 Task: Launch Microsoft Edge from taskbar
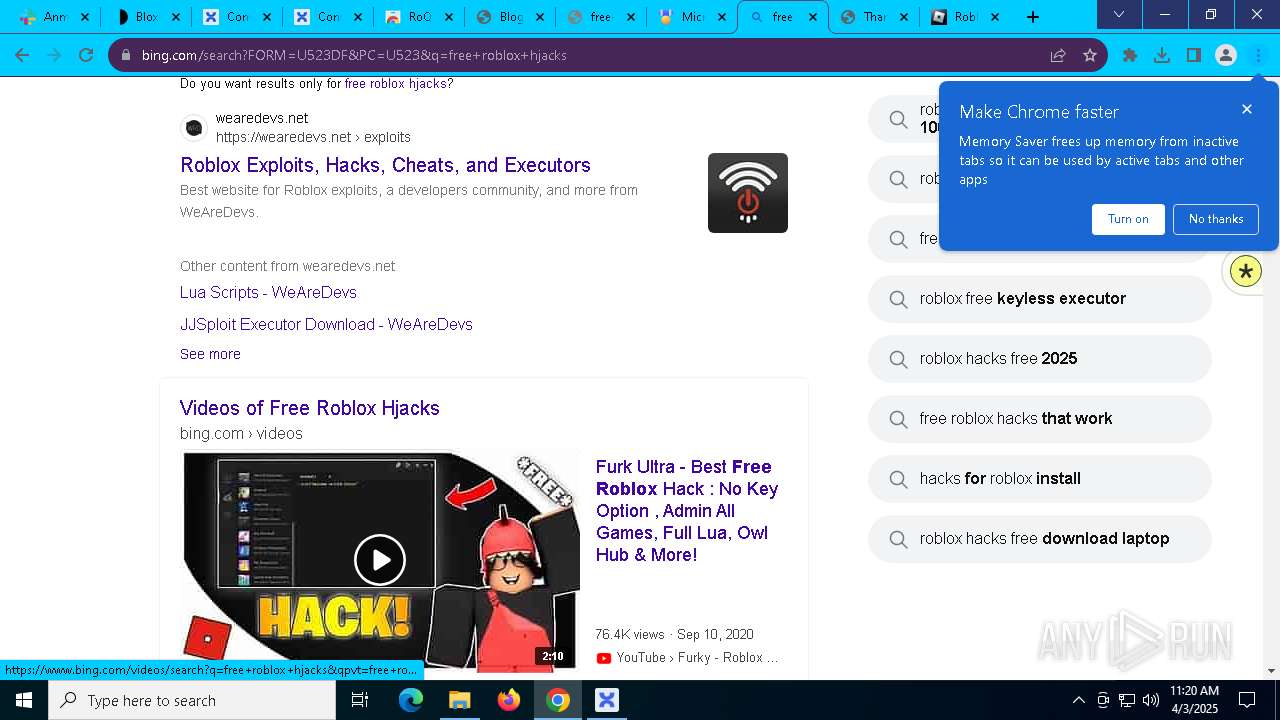(x=411, y=700)
